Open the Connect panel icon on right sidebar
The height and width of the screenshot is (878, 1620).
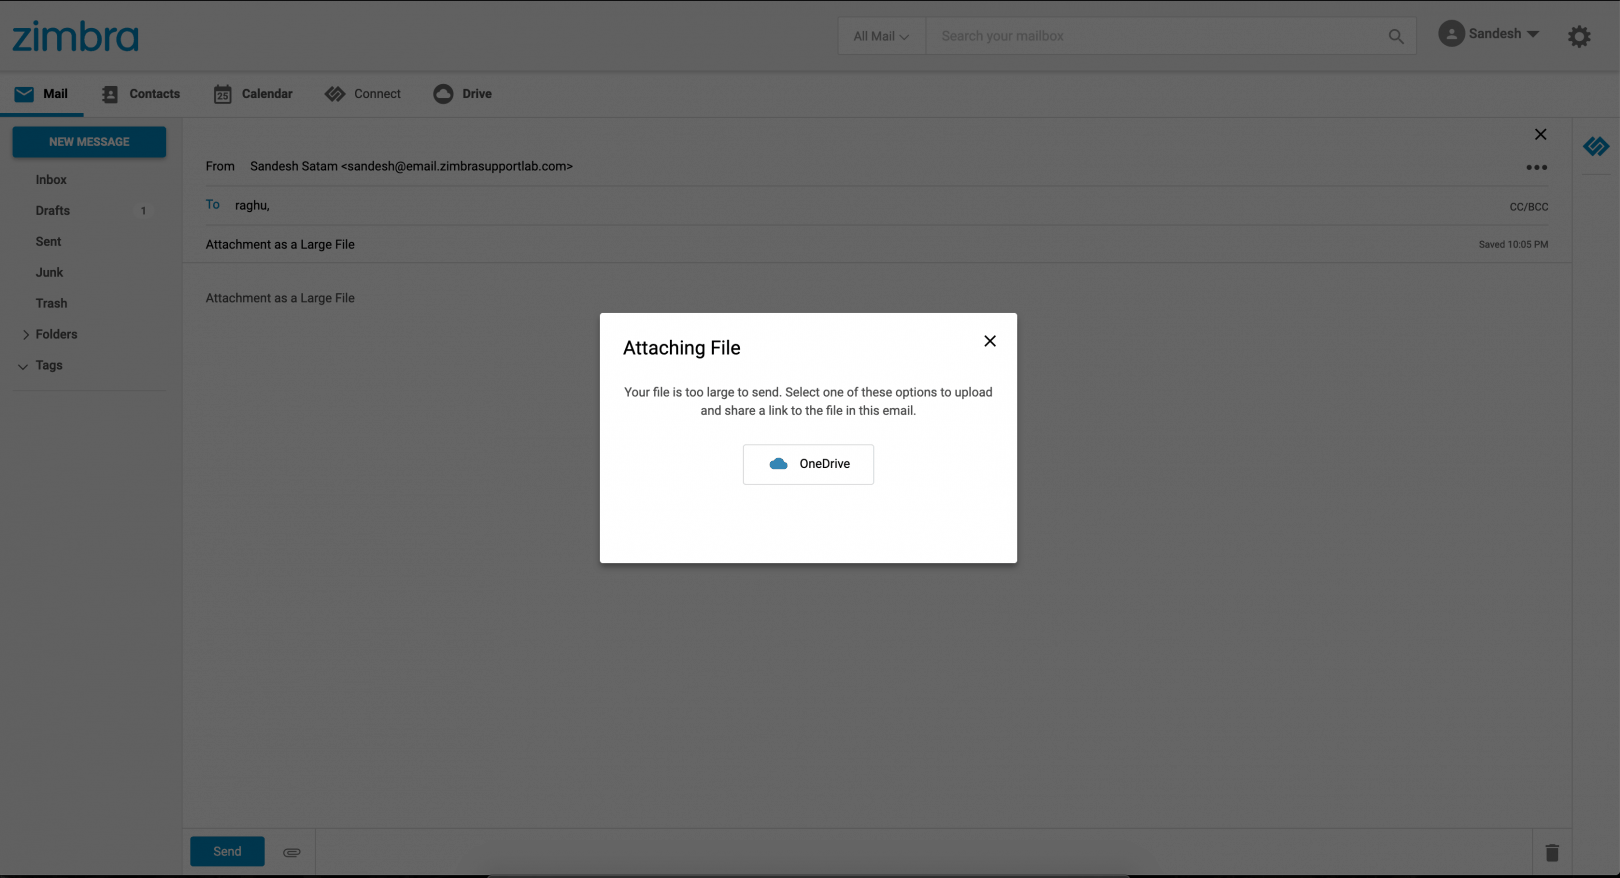pos(1596,147)
